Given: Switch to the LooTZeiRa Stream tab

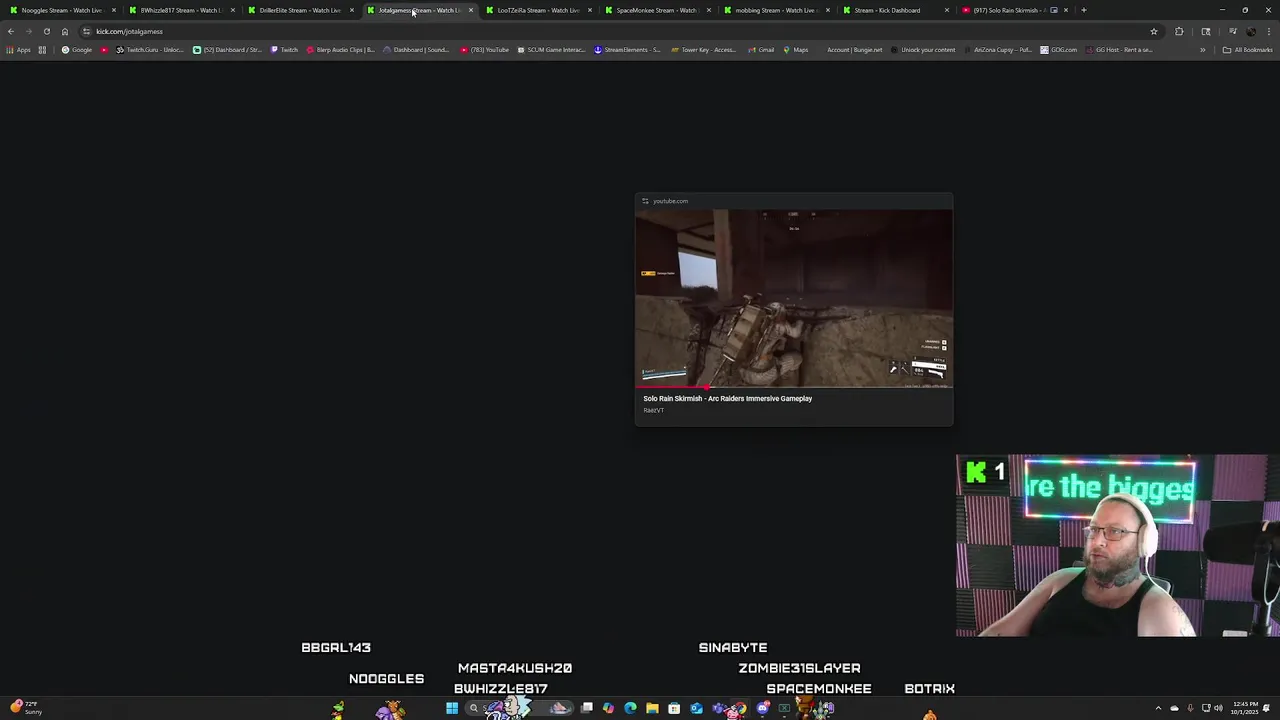Looking at the screenshot, I should point(536,10).
